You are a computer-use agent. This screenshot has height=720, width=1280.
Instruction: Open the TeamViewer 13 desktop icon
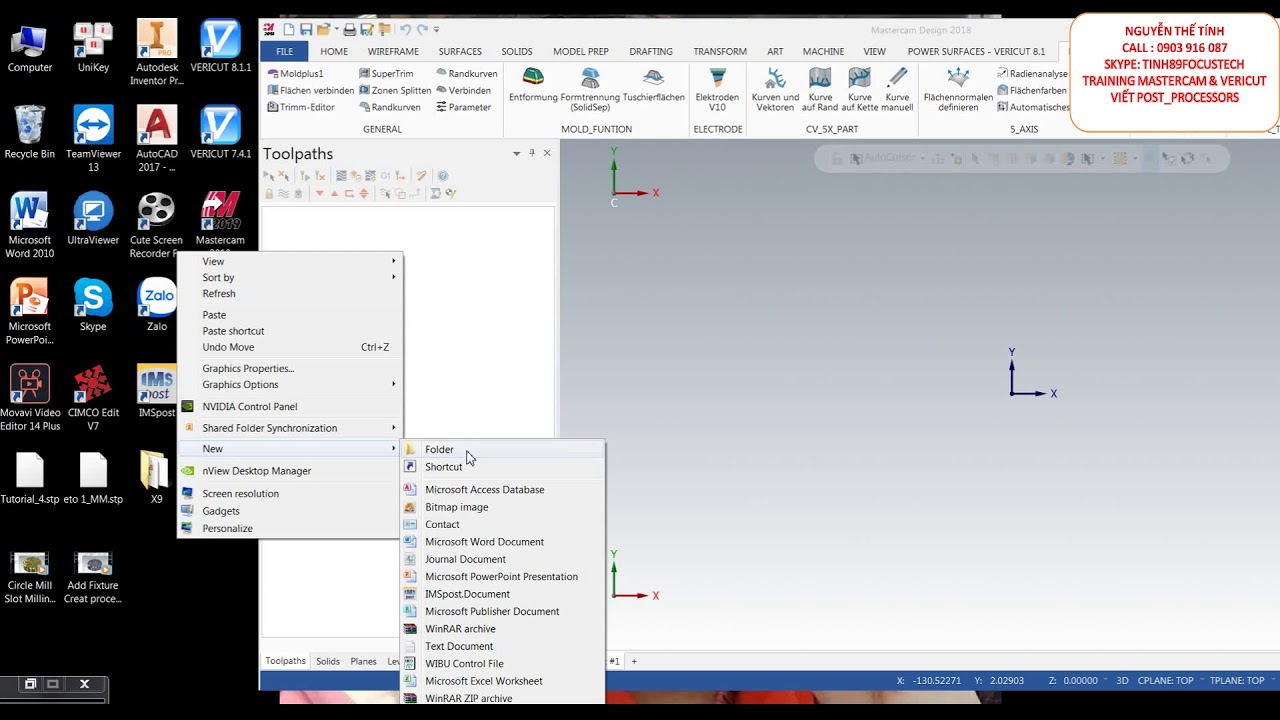[x=93, y=139]
